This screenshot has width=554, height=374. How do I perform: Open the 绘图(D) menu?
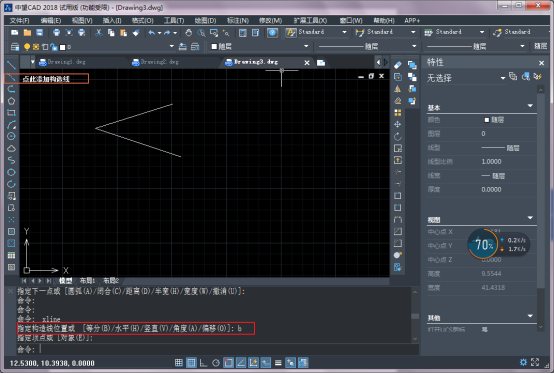pos(205,20)
